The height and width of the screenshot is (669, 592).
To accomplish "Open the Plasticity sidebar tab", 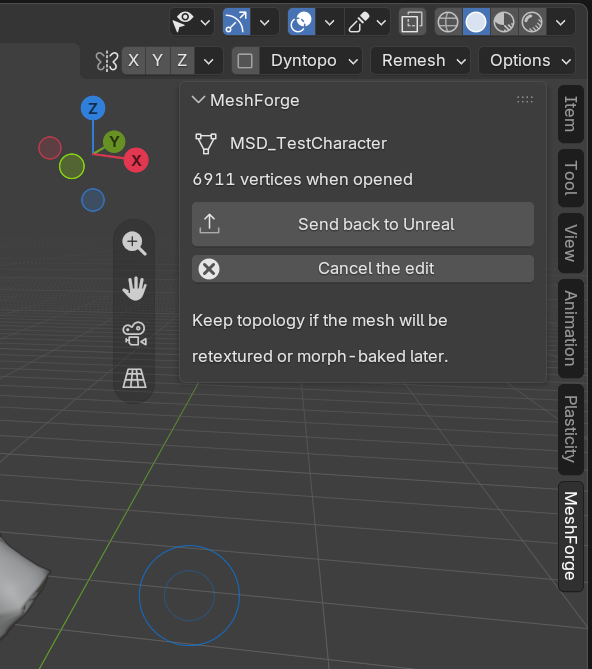I will coord(571,429).
